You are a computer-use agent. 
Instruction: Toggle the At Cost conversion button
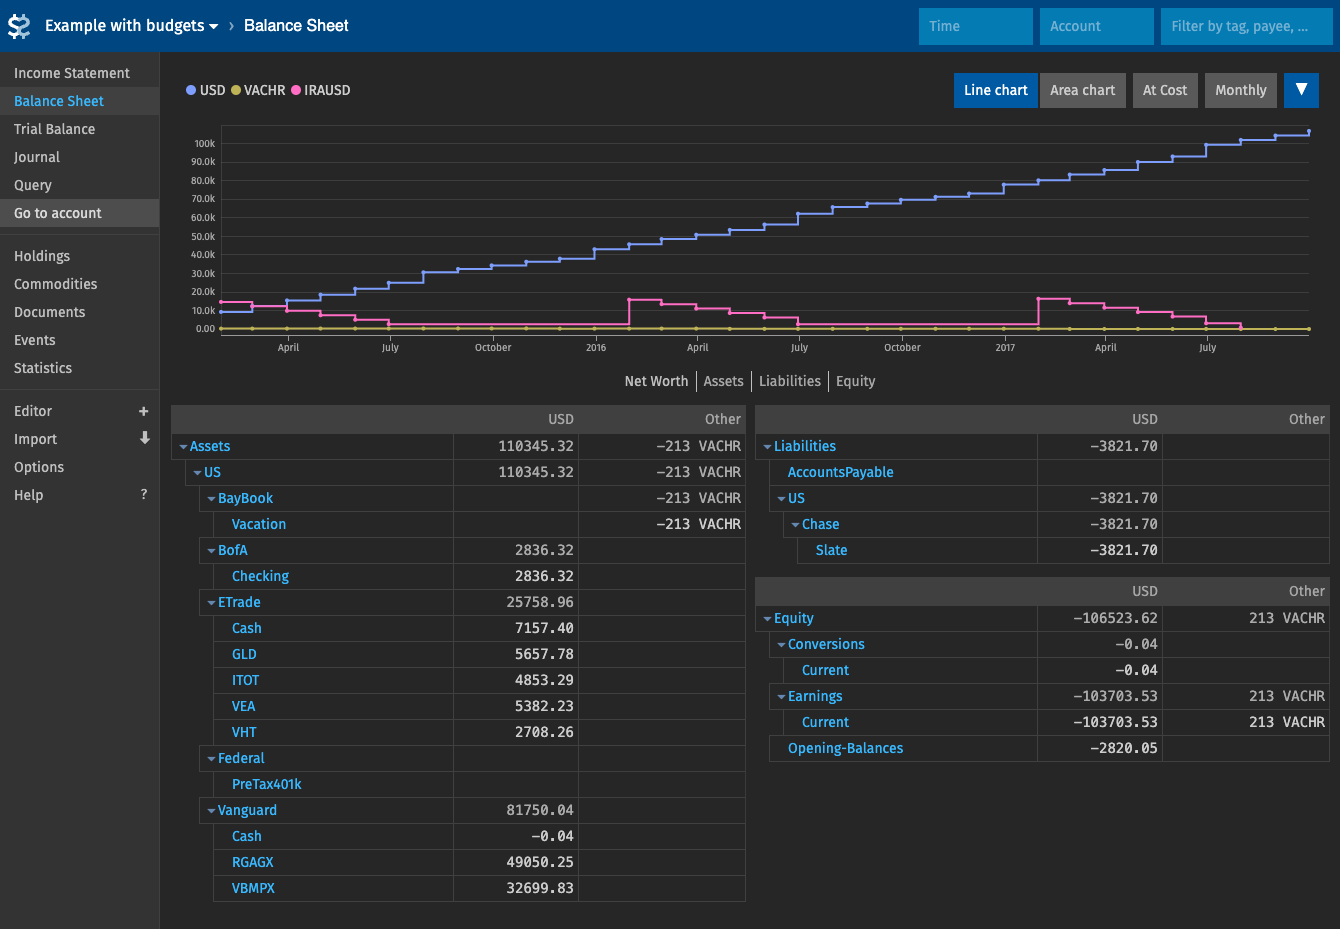click(x=1165, y=90)
